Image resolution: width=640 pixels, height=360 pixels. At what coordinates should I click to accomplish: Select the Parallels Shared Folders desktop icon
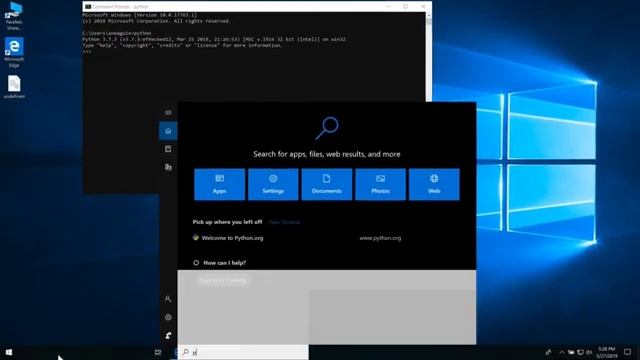14,16
